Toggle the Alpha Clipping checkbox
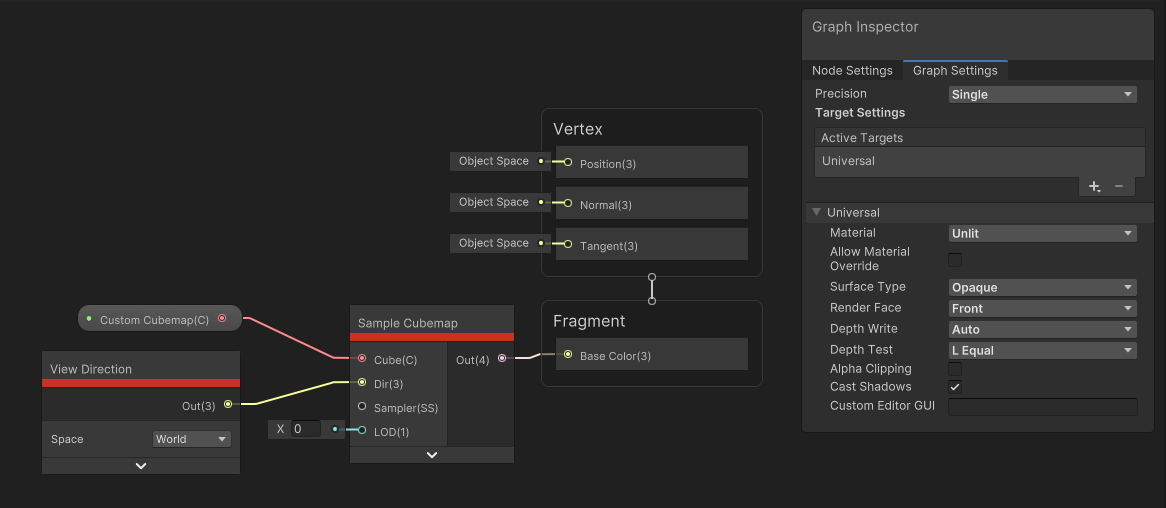The height and width of the screenshot is (508, 1166). click(x=955, y=369)
